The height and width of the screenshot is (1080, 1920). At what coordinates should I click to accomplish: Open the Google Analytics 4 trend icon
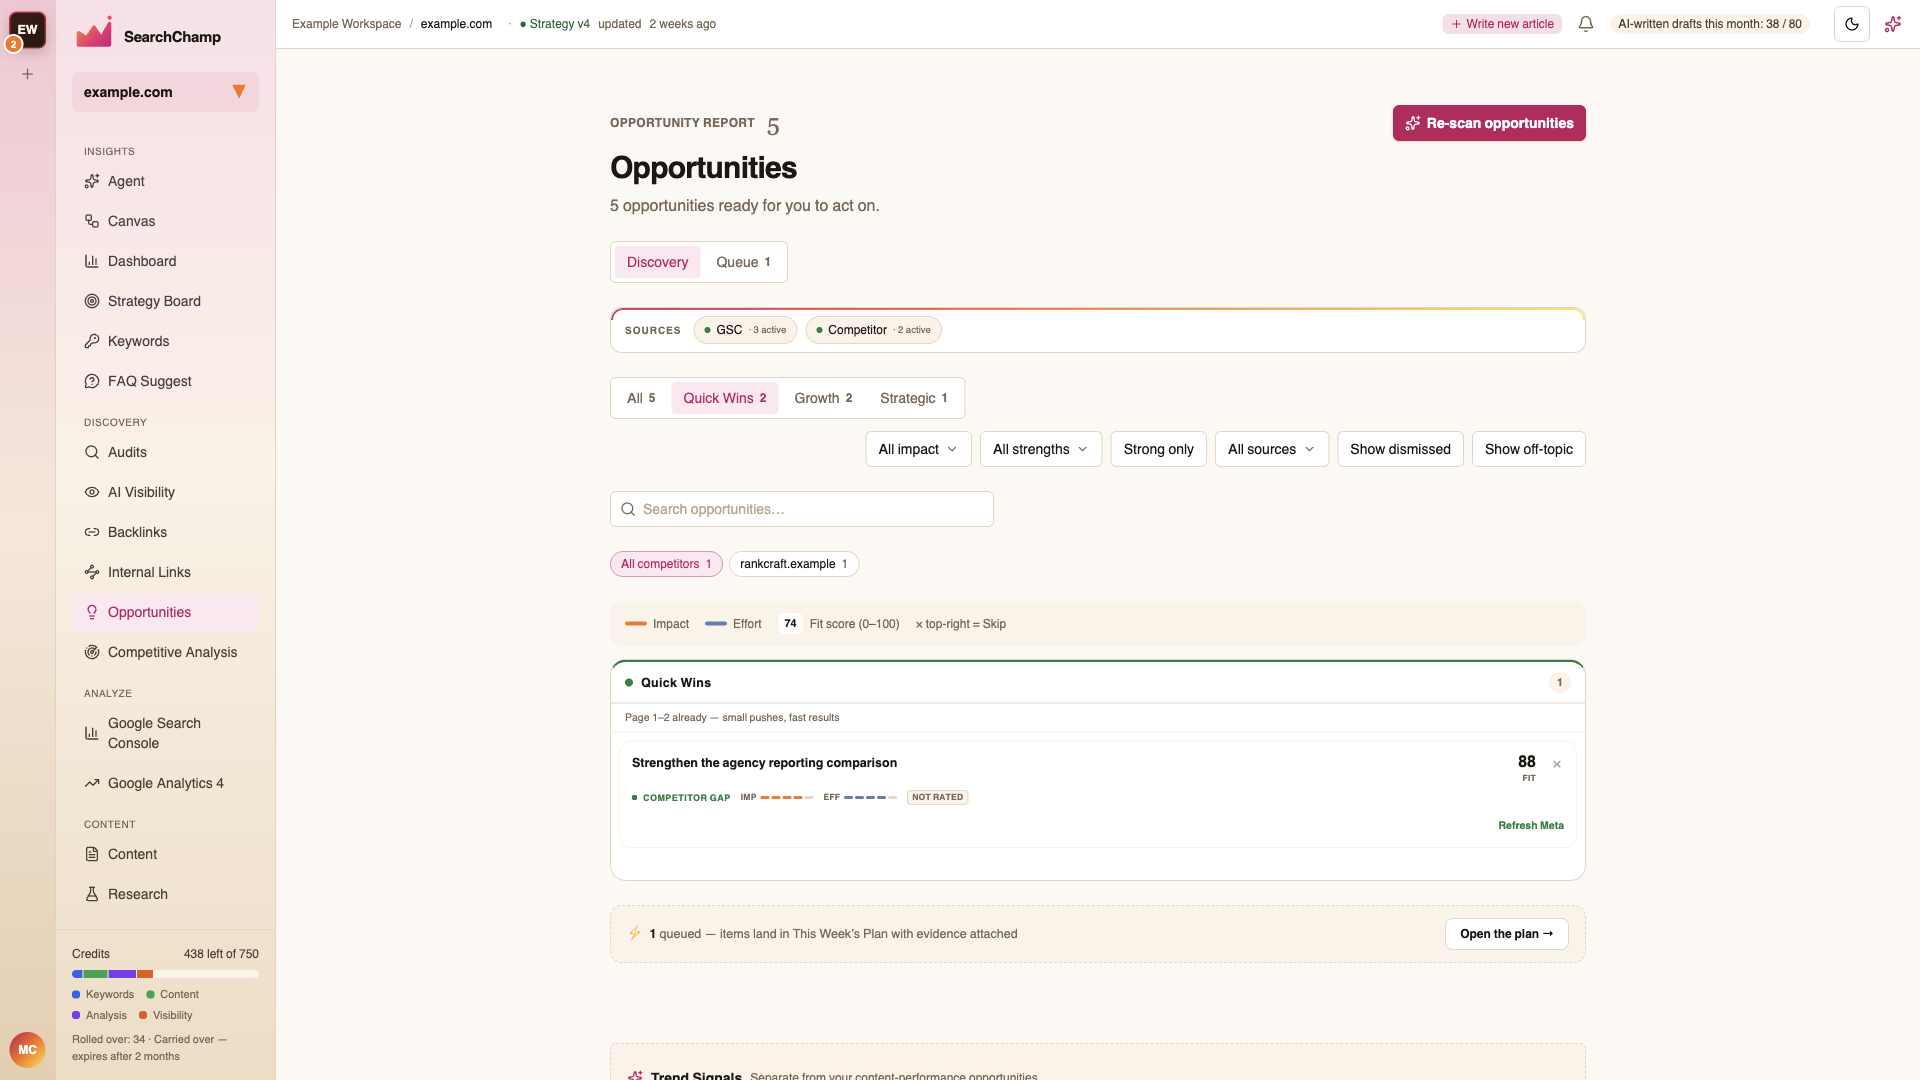(92, 783)
